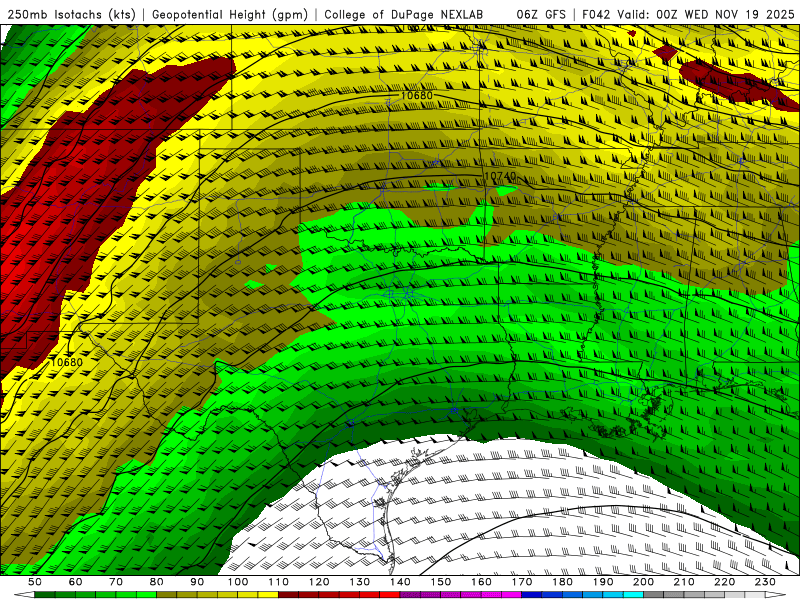Click the 'College of DuPage NEXLAB' label
Viewport: 800px width, 600px height.
coord(403,15)
